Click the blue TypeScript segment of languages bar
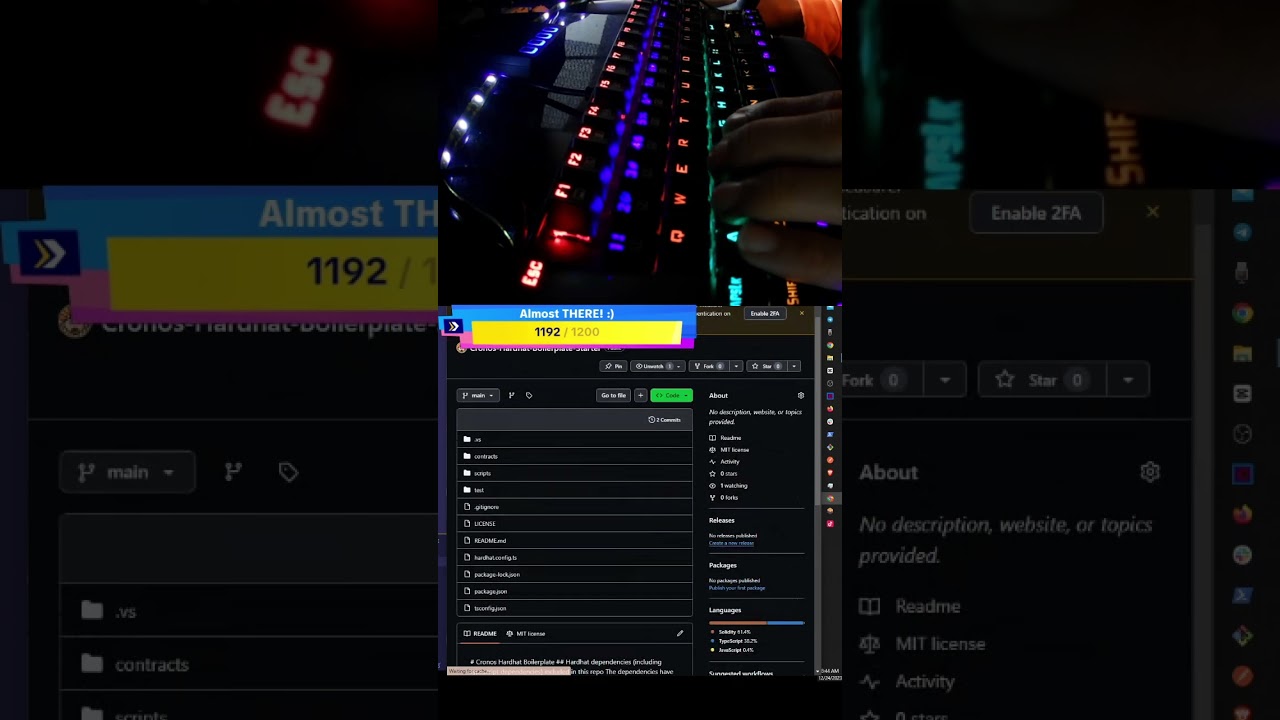1280x720 pixels. coord(786,623)
